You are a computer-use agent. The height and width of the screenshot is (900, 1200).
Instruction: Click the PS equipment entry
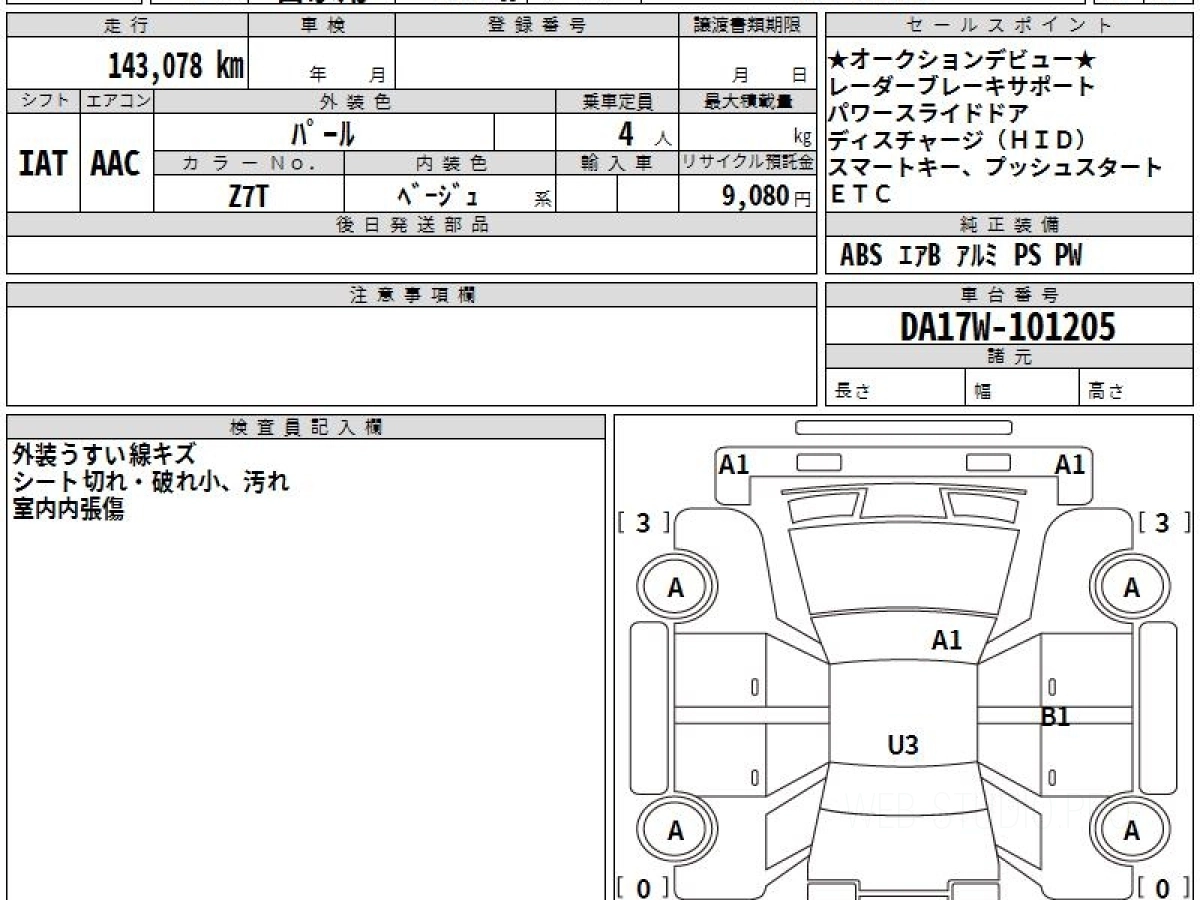[x=1027, y=256]
